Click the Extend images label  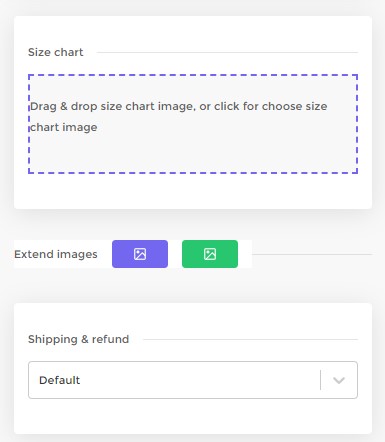tap(56, 254)
